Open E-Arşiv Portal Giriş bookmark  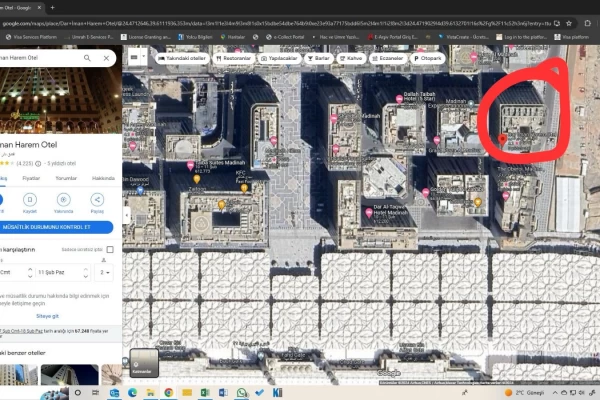tap(393, 37)
